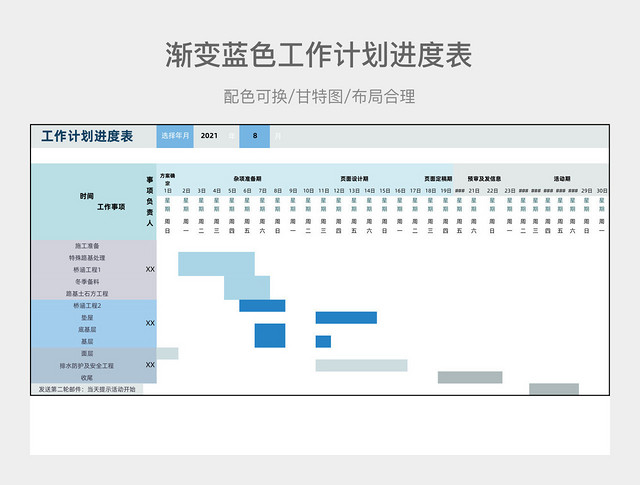Select the 底基层 task row
Image resolution: width=640 pixels, height=485 pixels.
pos(87,329)
